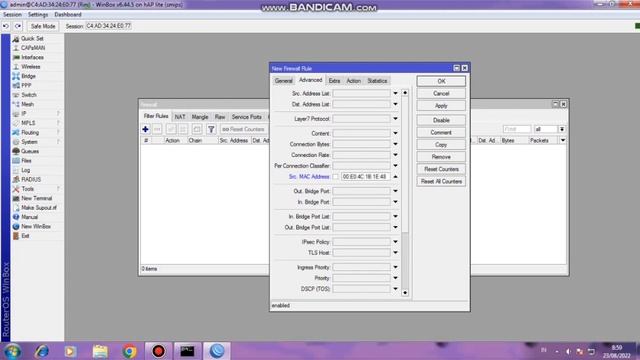Expand Per Connection Classifier field
Image resolution: width=640 pixels, height=360 pixels.
[395, 166]
